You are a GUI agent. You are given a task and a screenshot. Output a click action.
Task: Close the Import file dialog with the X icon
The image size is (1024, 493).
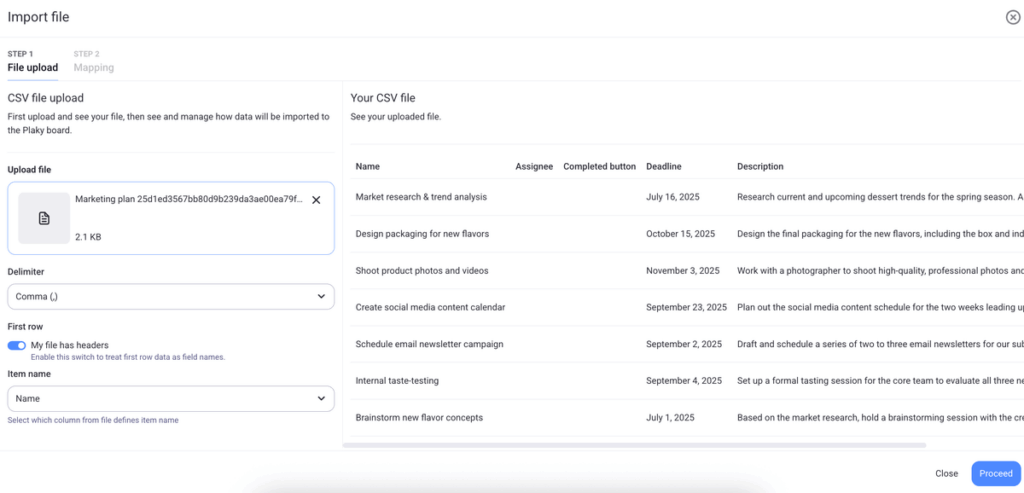[1012, 18]
